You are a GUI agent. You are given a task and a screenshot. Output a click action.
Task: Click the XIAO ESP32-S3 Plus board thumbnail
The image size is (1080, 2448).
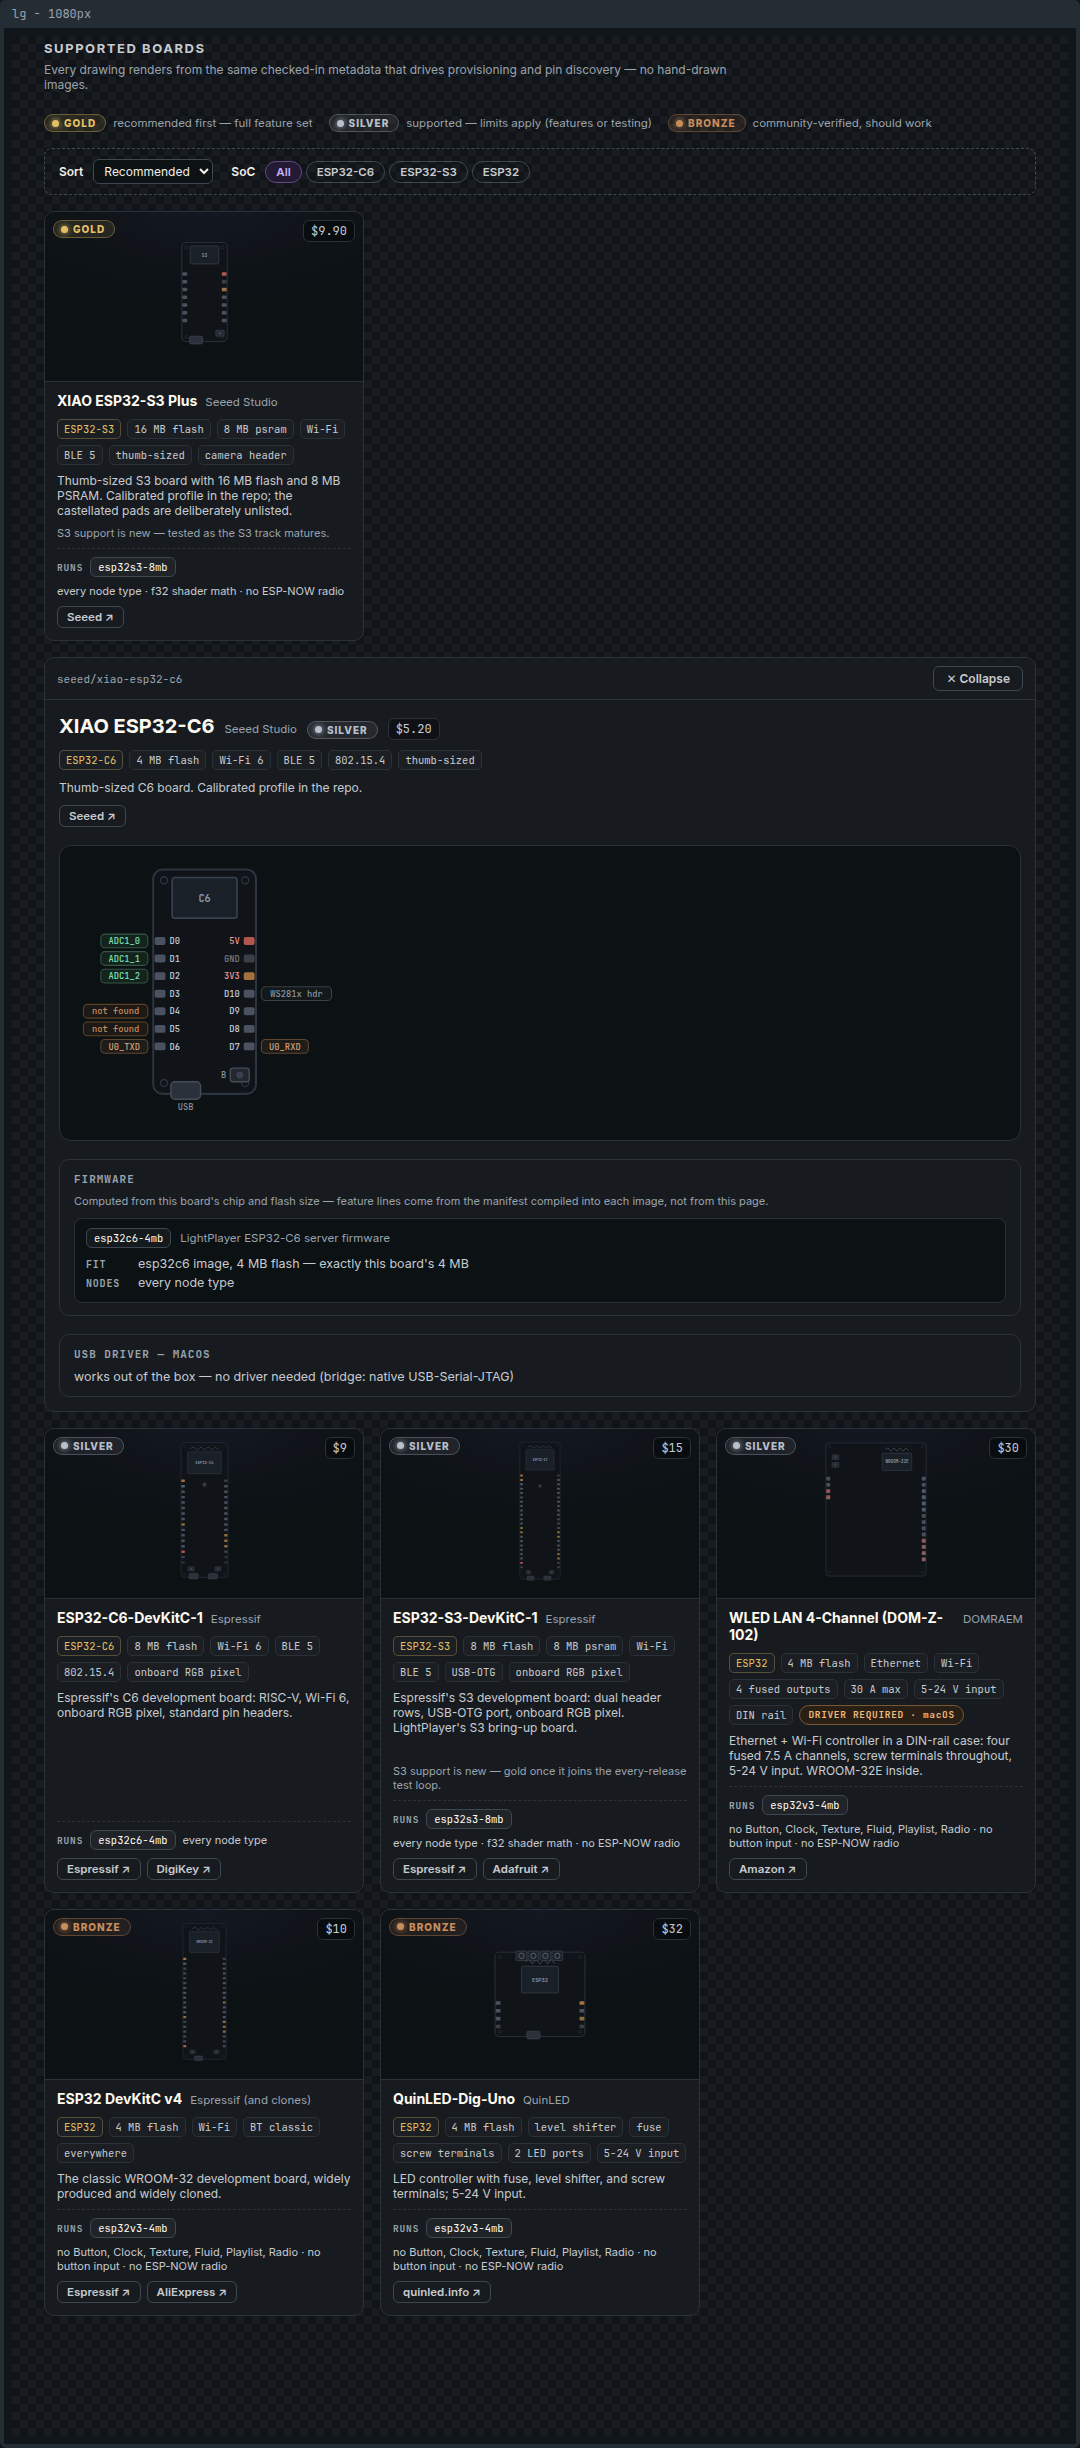204,293
